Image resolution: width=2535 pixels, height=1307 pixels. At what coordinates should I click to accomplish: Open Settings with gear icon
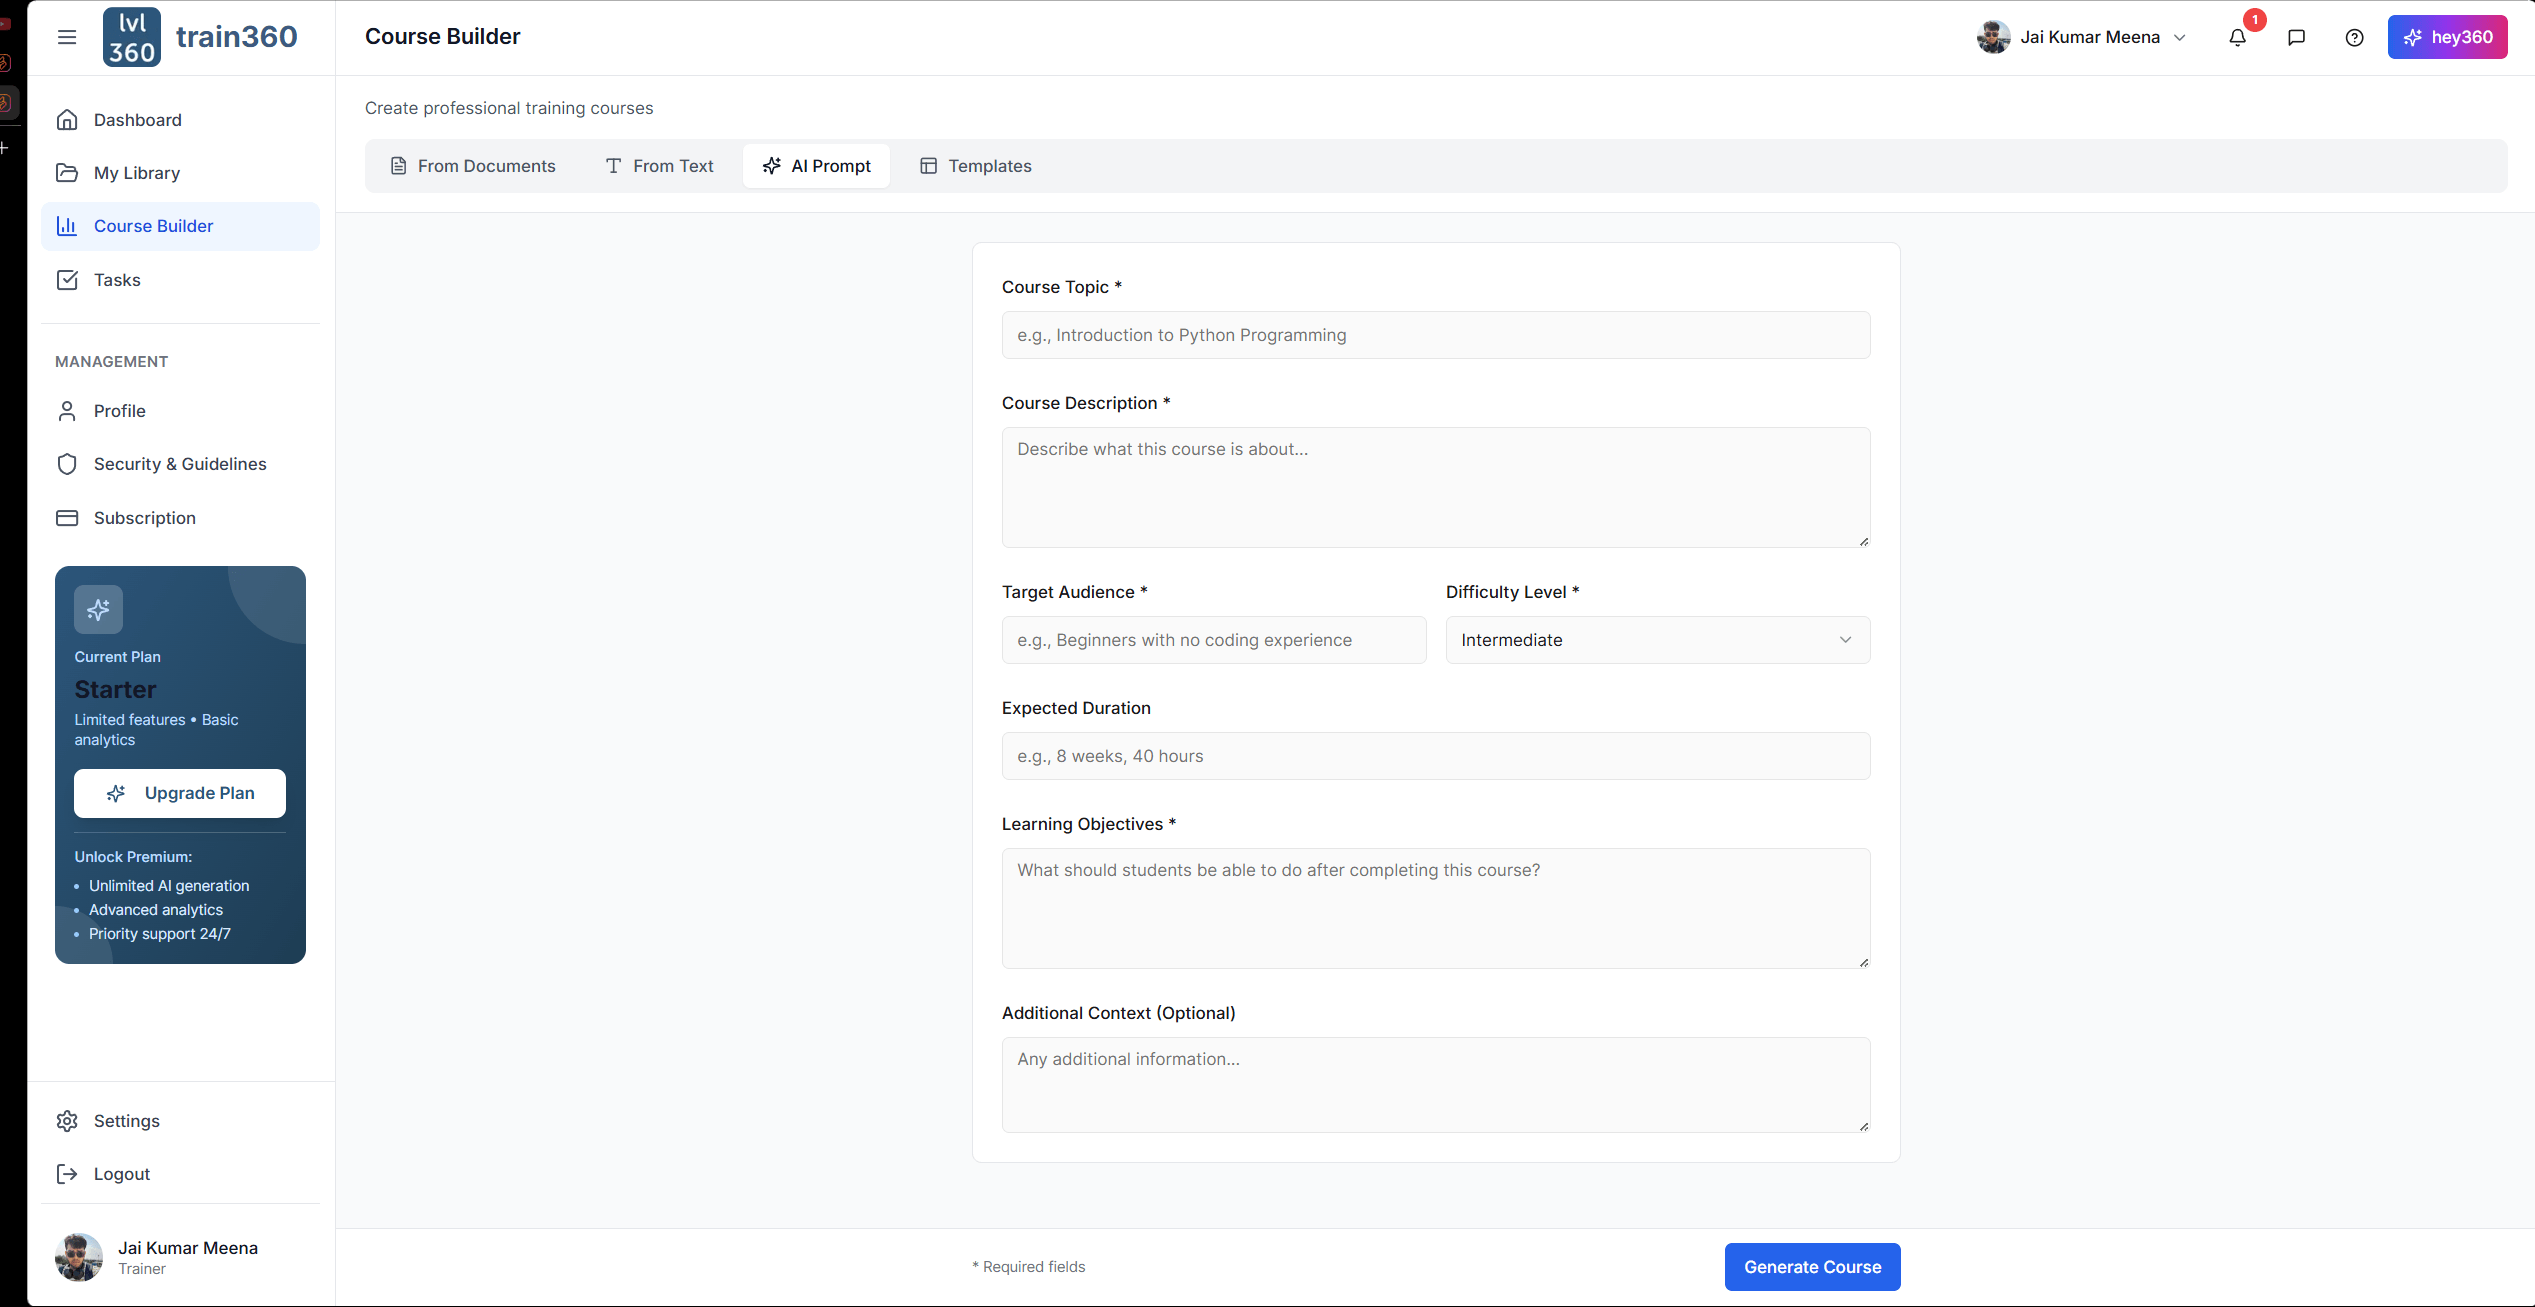pos(67,1121)
